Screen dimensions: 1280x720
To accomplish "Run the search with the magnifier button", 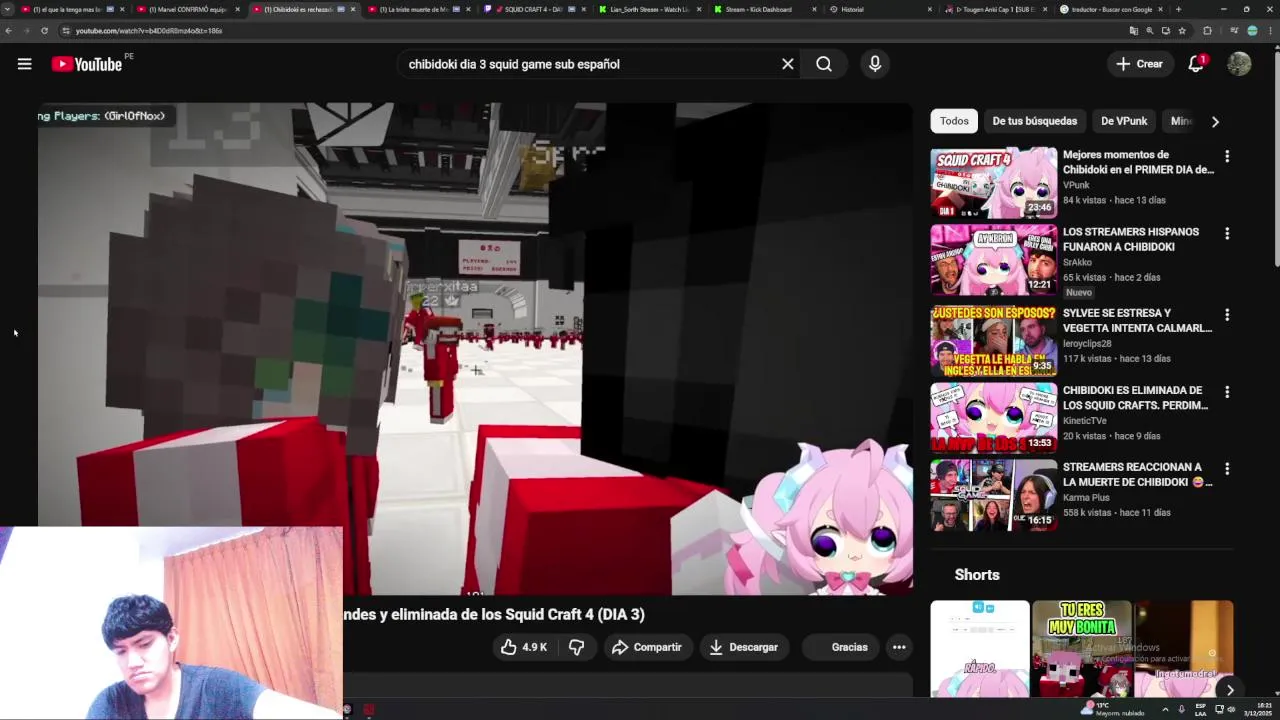I will tap(824, 64).
